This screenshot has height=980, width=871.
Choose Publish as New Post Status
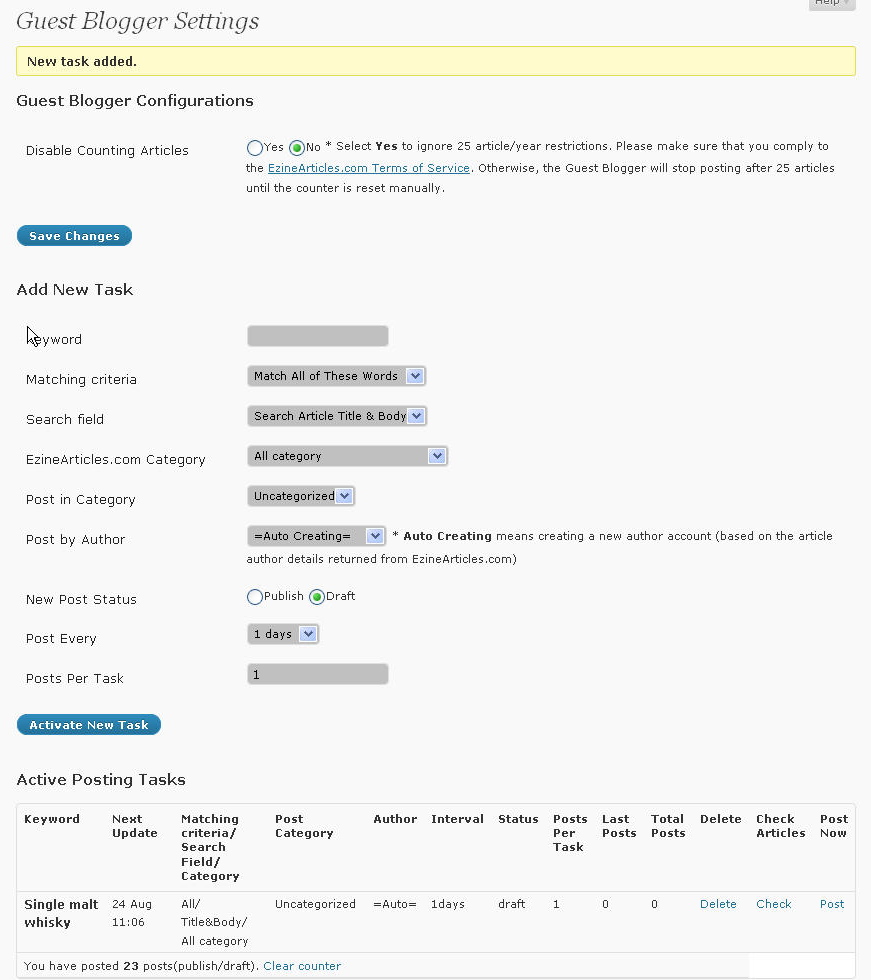pos(254,597)
